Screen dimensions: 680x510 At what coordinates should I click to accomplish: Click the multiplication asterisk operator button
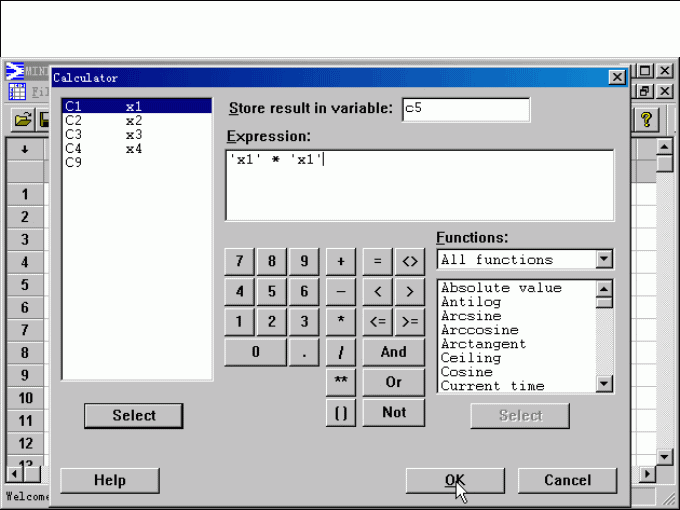(341, 322)
